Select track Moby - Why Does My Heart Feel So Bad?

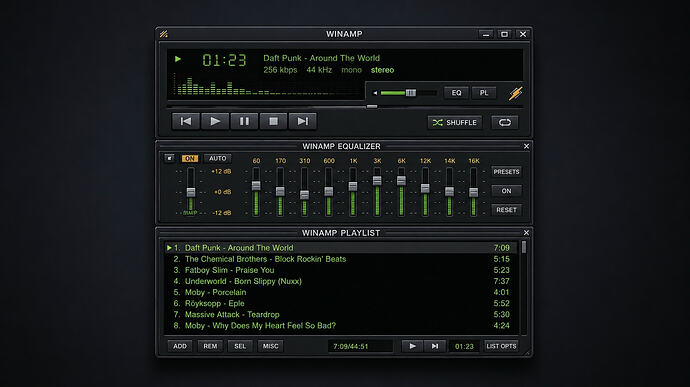(340, 325)
